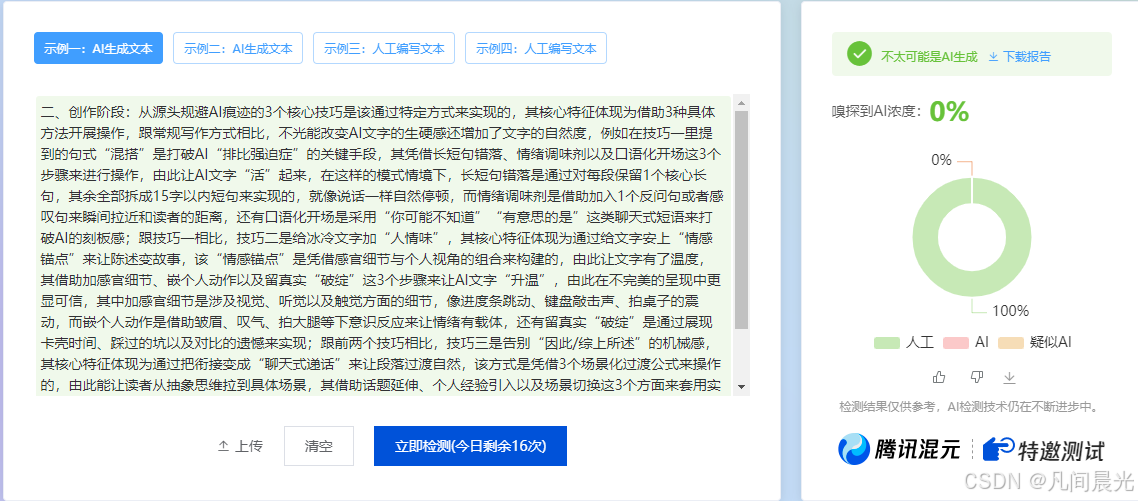1138x501 pixels.
Task: Click the scrollbar down arrow of text area
Action: [x=741, y=386]
